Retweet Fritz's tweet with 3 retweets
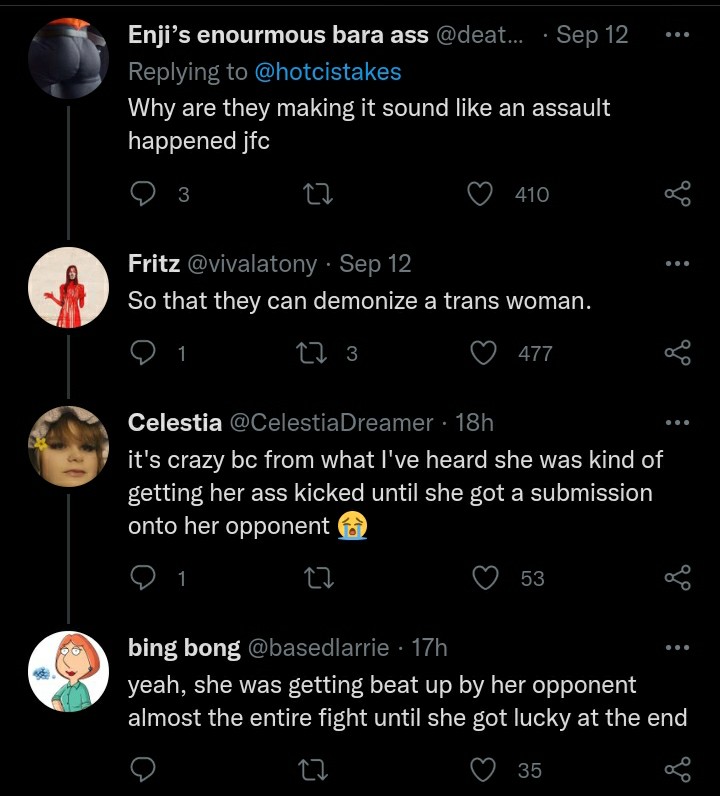The height and width of the screenshot is (796, 720). click(312, 353)
